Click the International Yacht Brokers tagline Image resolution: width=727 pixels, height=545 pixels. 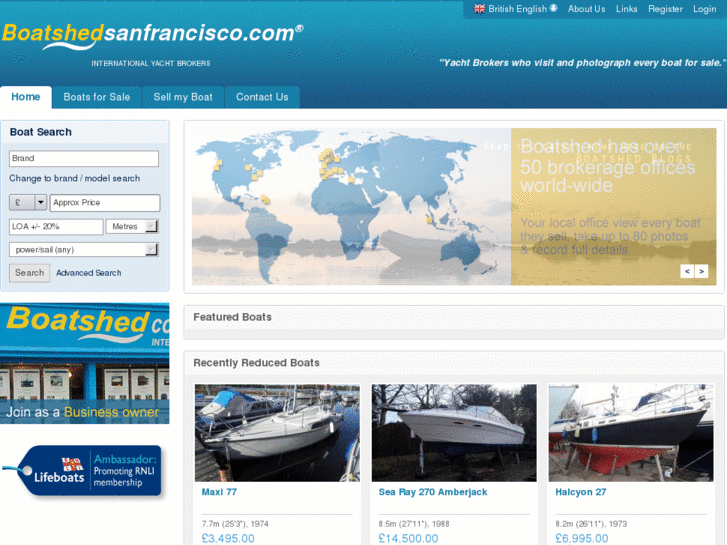click(x=151, y=63)
